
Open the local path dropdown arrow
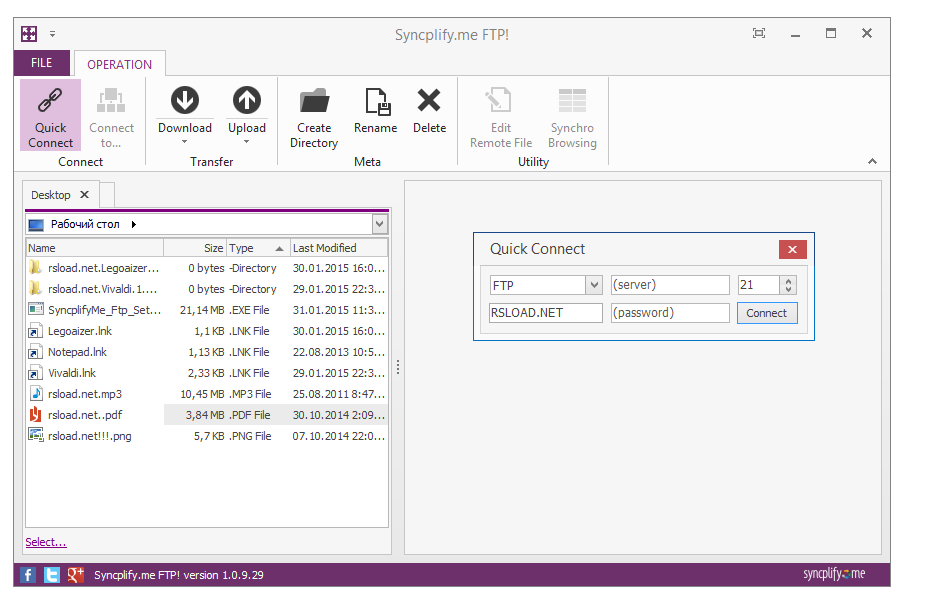tap(379, 224)
